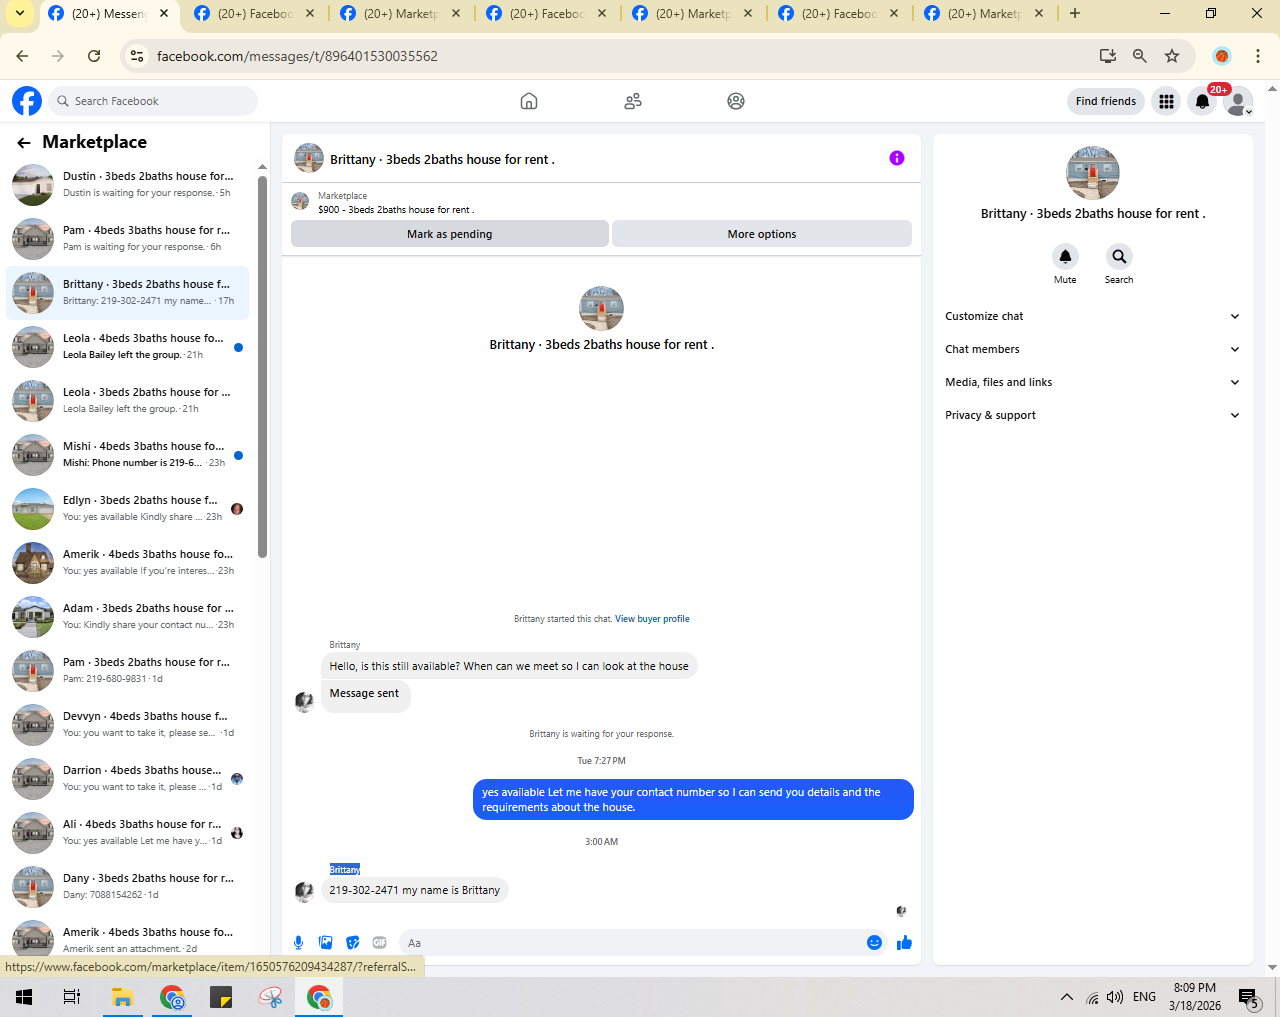The width and height of the screenshot is (1280, 1017).
Task: Switch to the fourth Facebook tab
Action: click(x=547, y=14)
